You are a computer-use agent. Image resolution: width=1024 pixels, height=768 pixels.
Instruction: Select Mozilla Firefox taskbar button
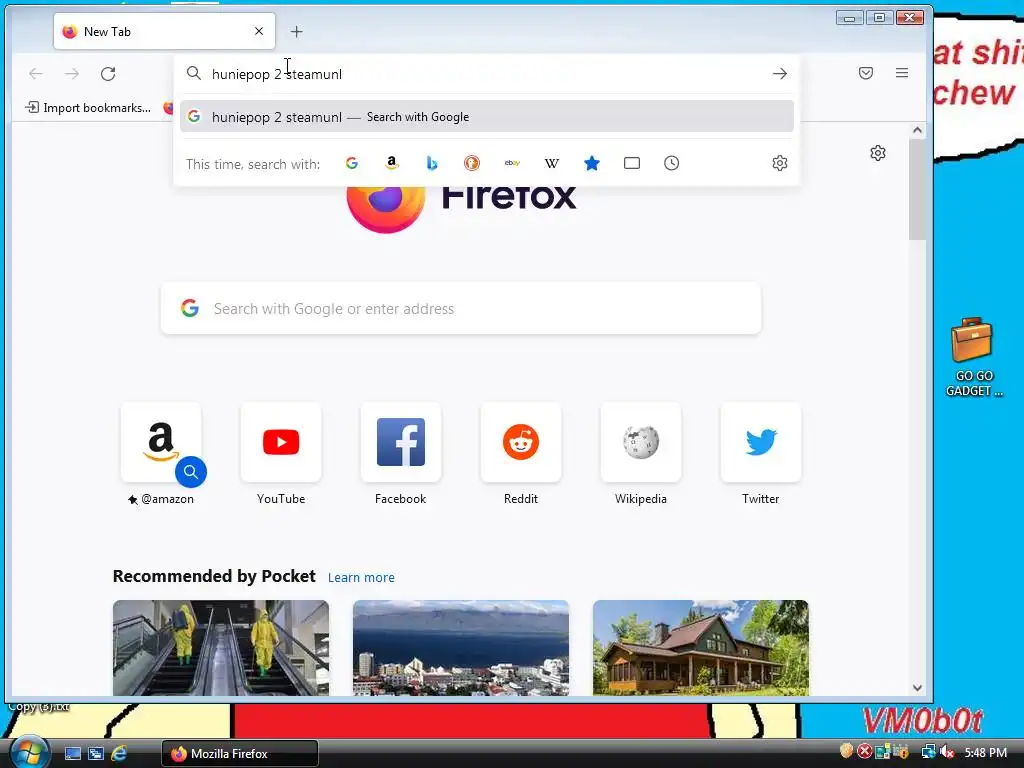point(240,754)
